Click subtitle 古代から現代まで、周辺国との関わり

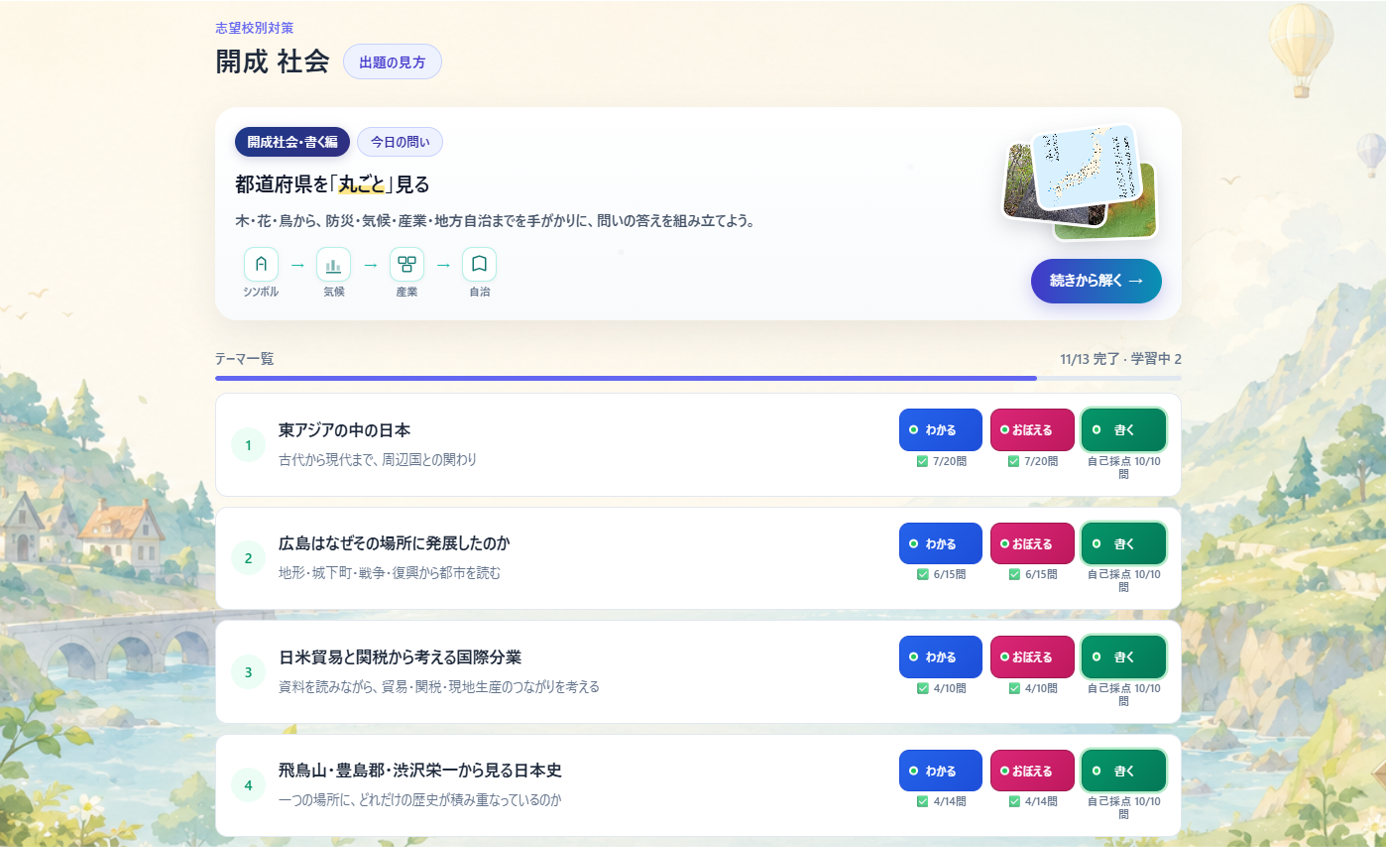(x=378, y=460)
